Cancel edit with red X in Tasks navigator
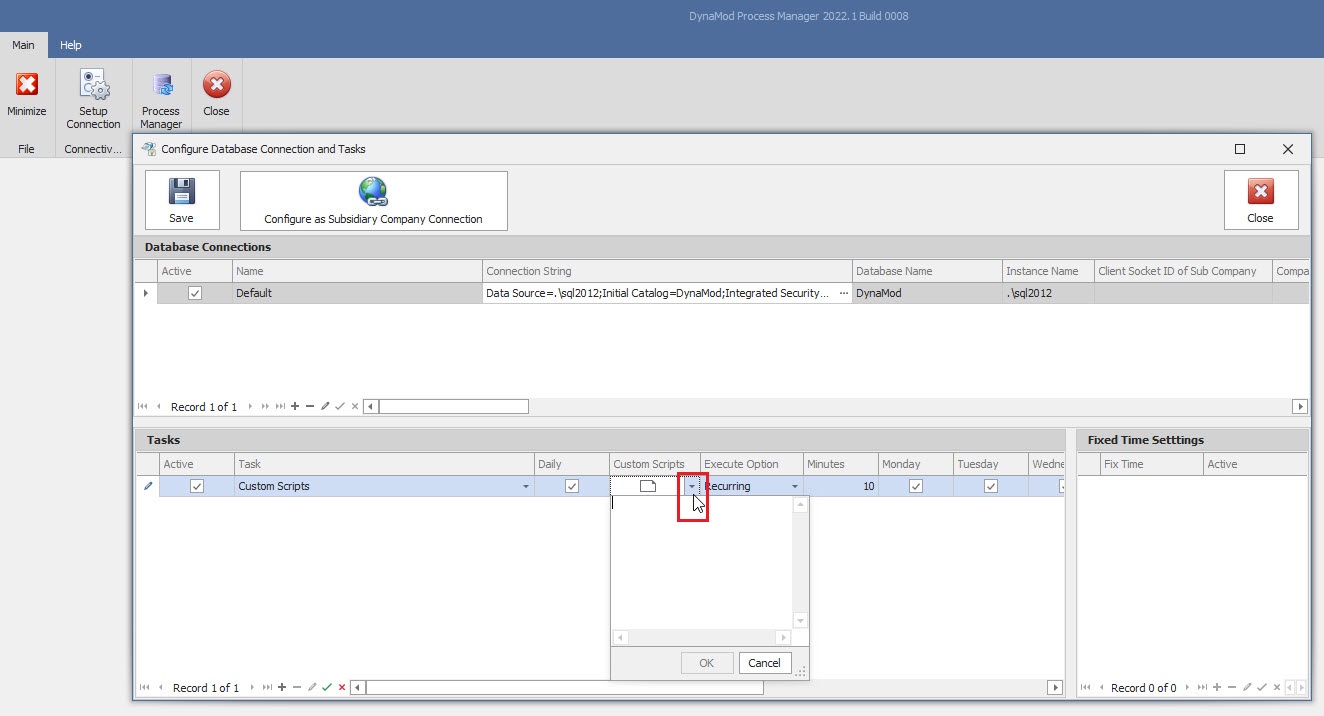 (342, 688)
